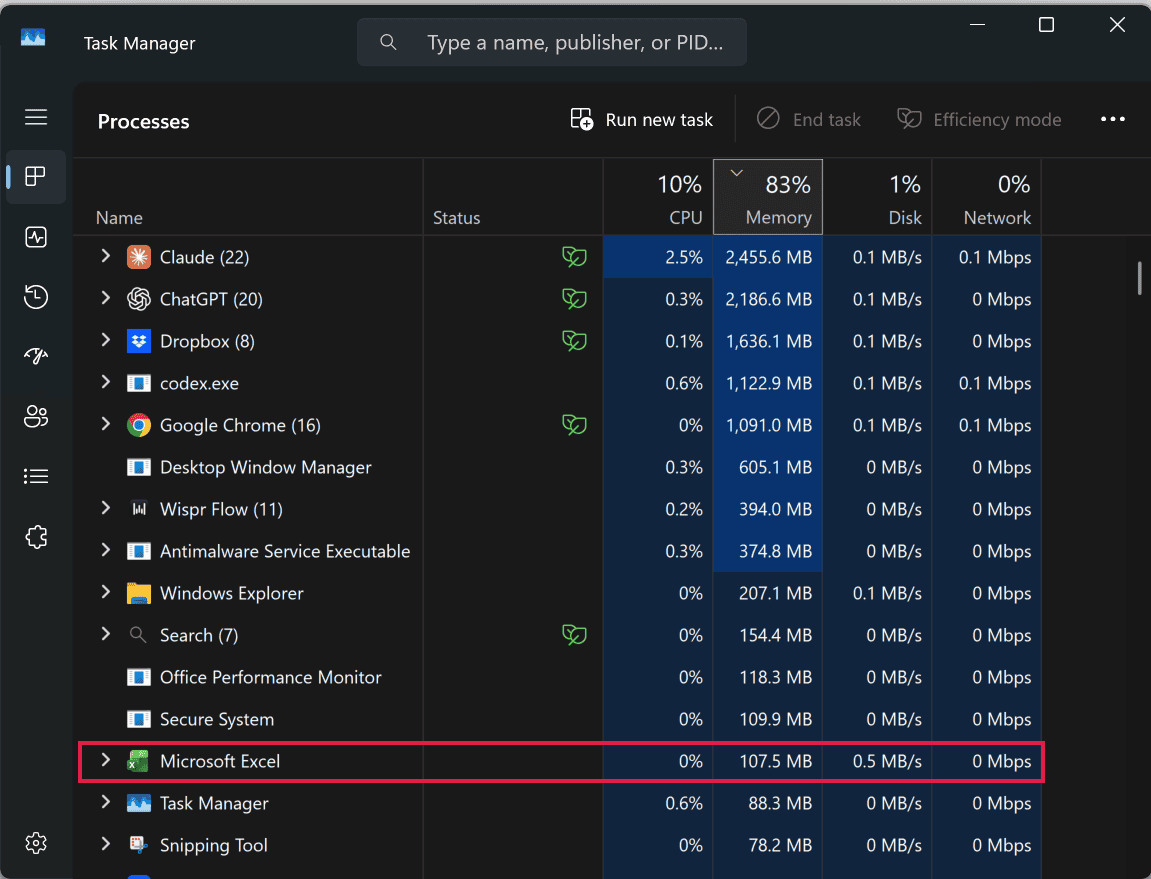
Task: Sort processes by the Network column
Action: 987,197
